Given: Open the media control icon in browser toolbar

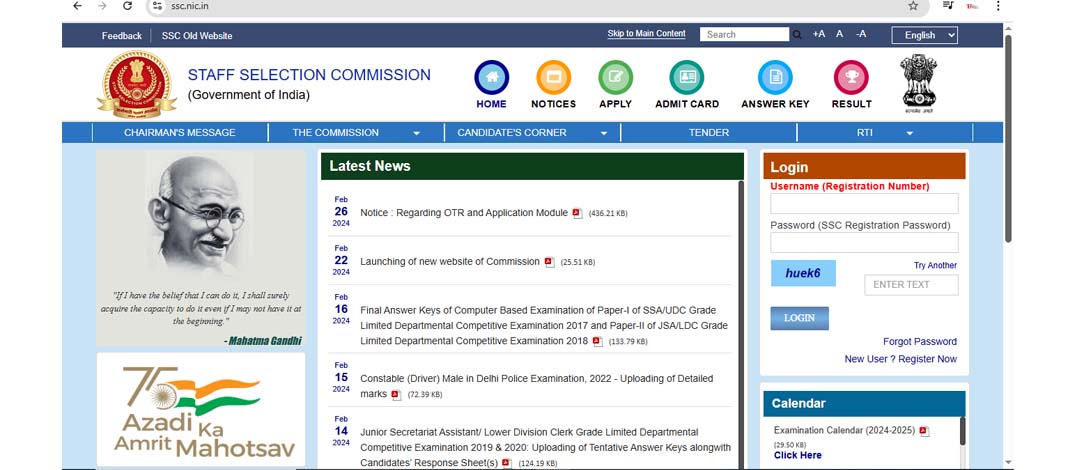Looking at the screenshot, I should (948, 6).
